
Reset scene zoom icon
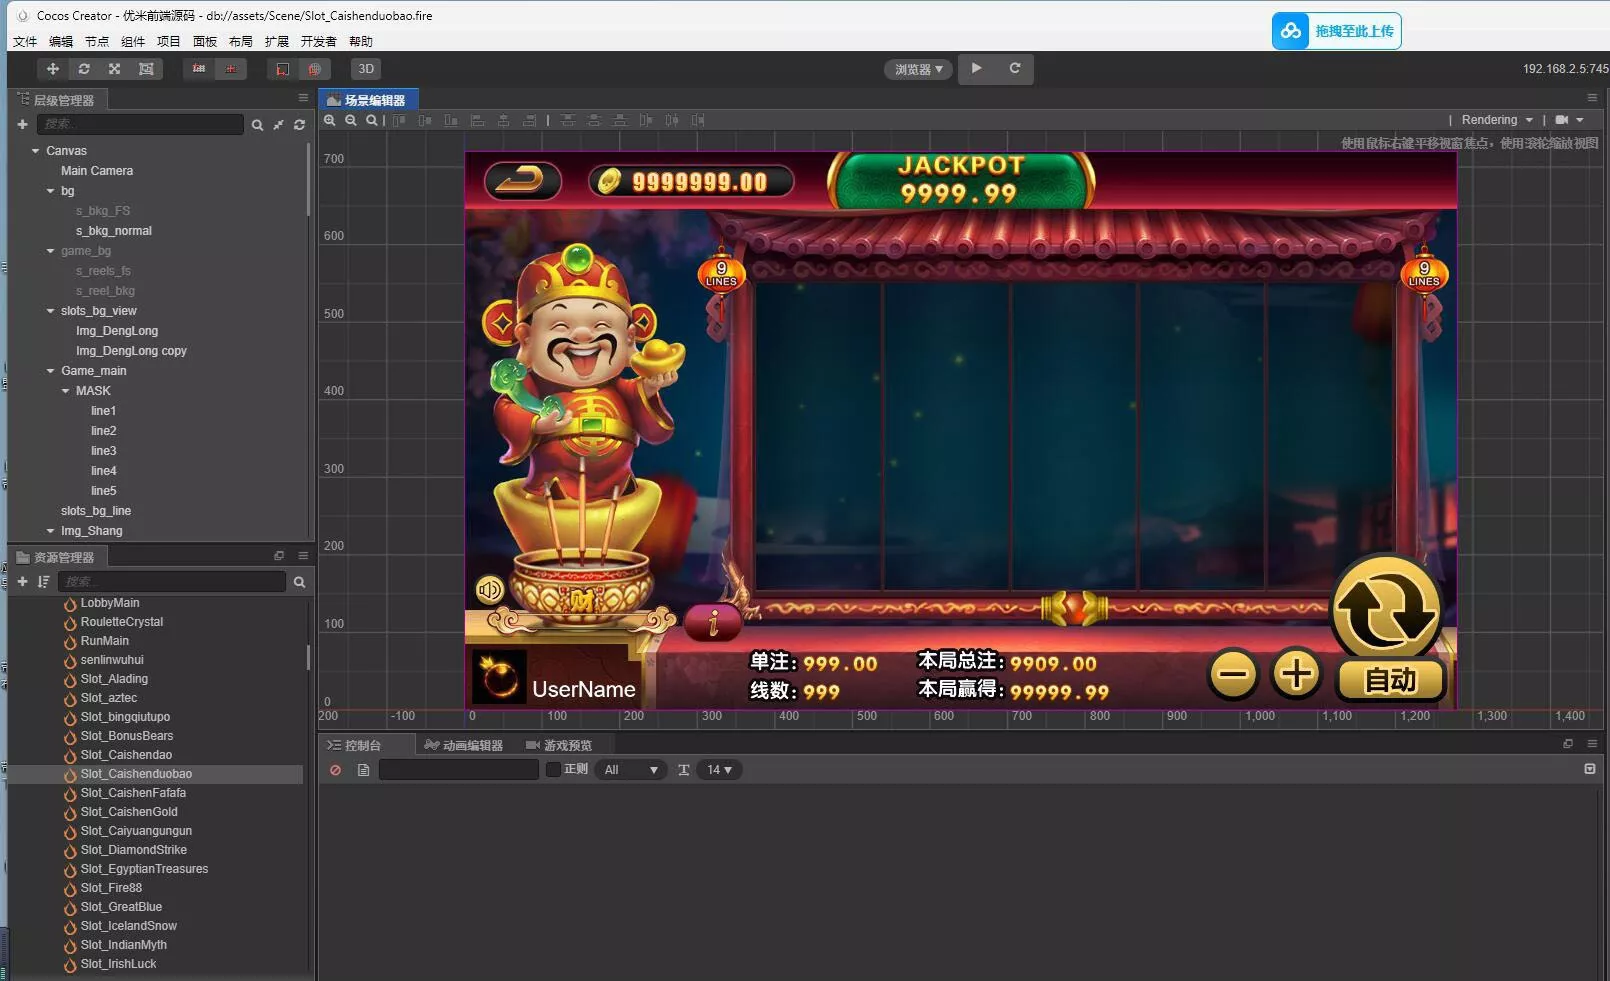[372, 120]
